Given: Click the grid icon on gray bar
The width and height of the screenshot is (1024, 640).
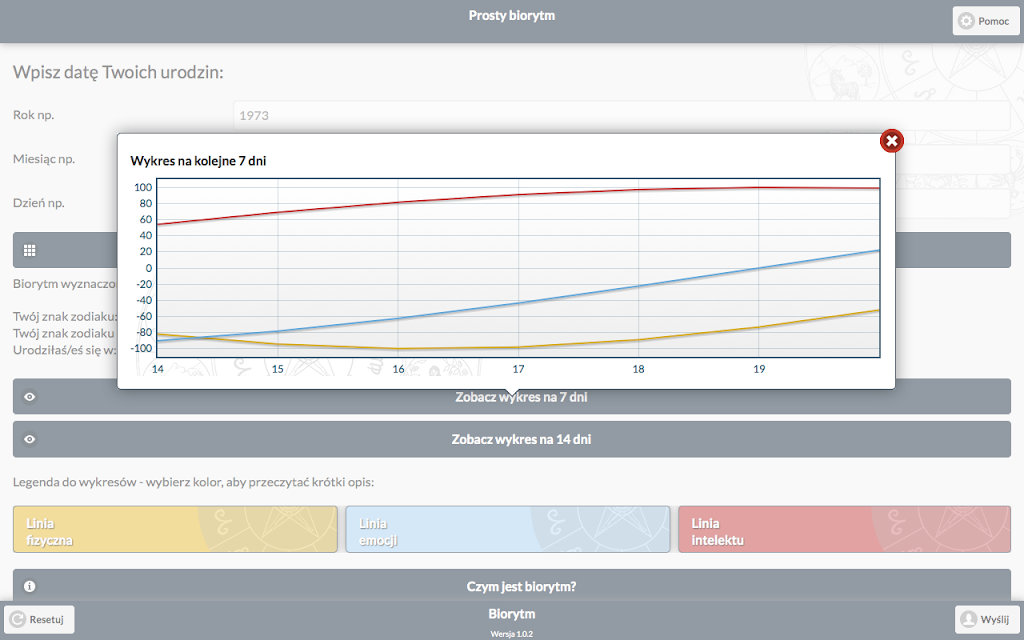Looking at the screenshot, I should 29,250.
